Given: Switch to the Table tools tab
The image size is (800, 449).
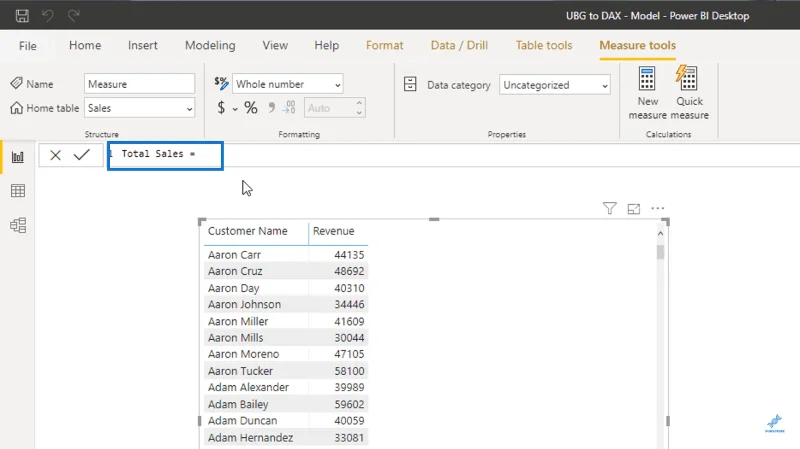Looking at the screenshot, I should coord(544,45).
